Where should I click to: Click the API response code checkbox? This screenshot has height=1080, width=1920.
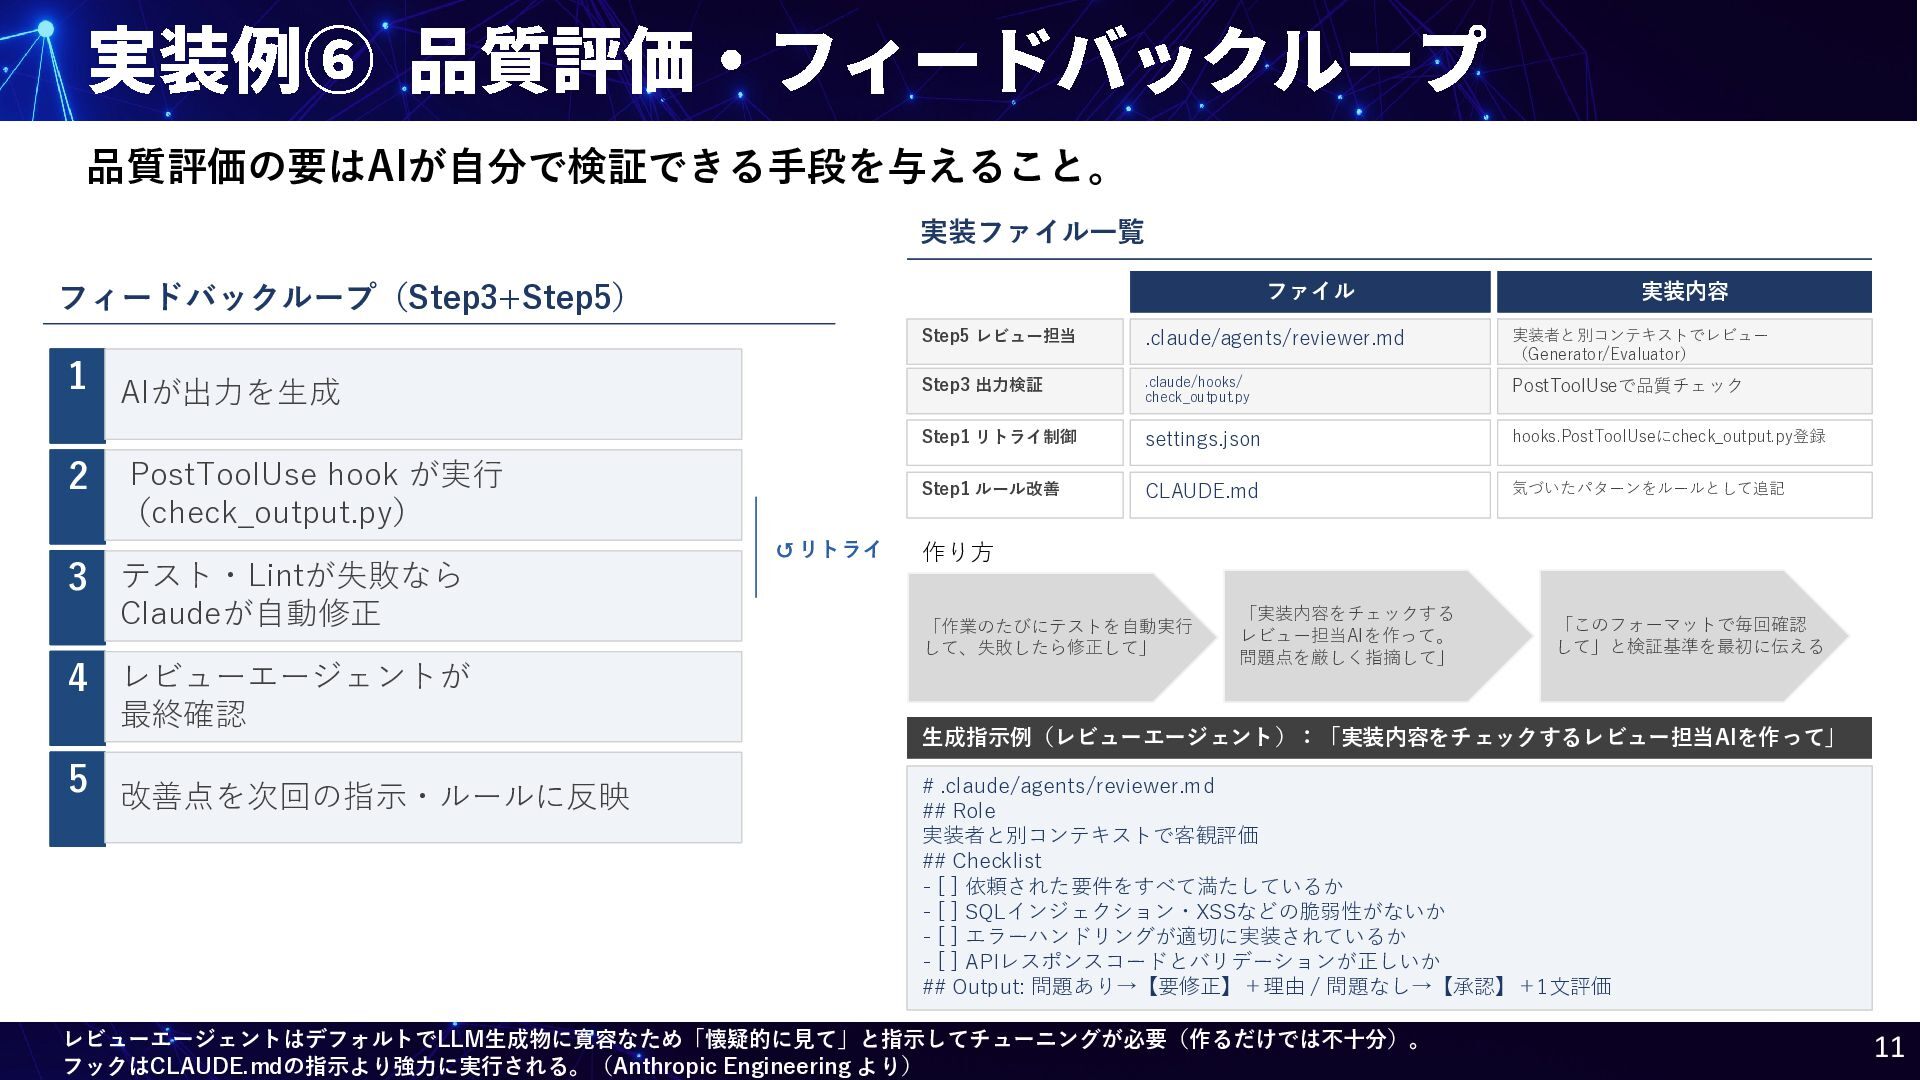[947, 961]
